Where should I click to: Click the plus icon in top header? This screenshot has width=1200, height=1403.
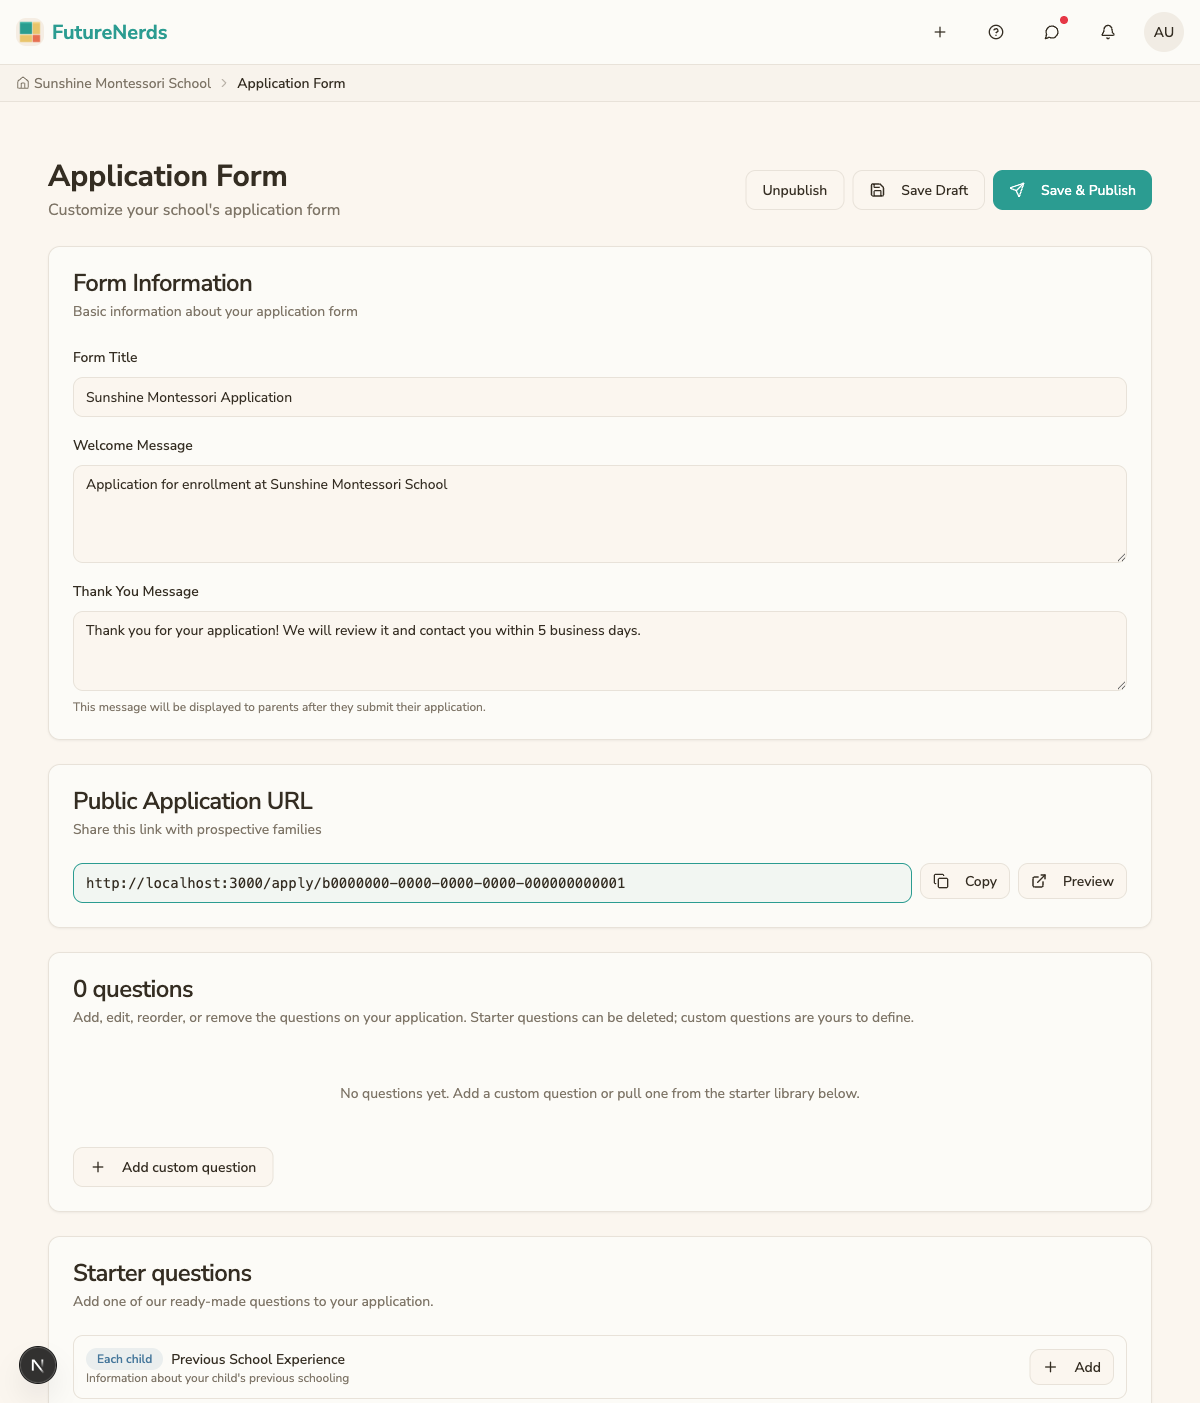point(940,32)
